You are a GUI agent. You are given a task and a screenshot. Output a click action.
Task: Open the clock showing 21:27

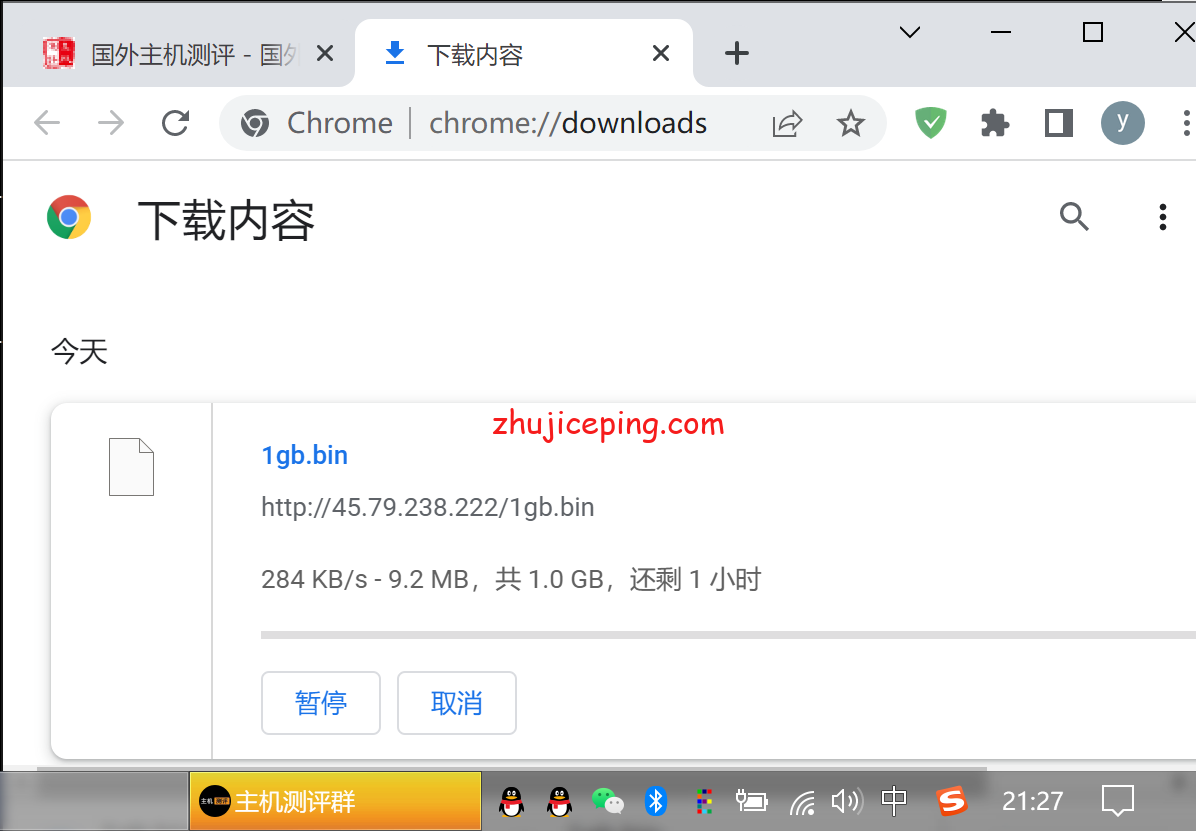[1032, 801]
